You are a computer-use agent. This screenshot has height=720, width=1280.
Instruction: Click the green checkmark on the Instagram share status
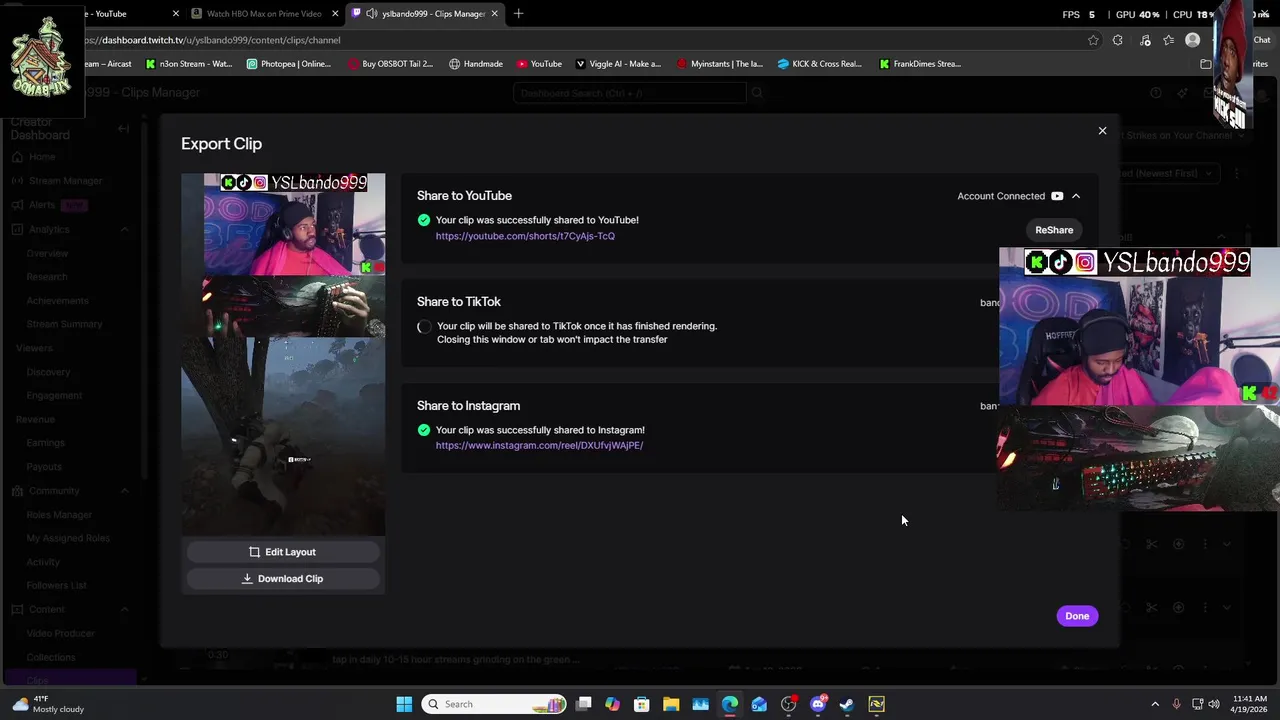pyautogui.click(x=424, y=430)
